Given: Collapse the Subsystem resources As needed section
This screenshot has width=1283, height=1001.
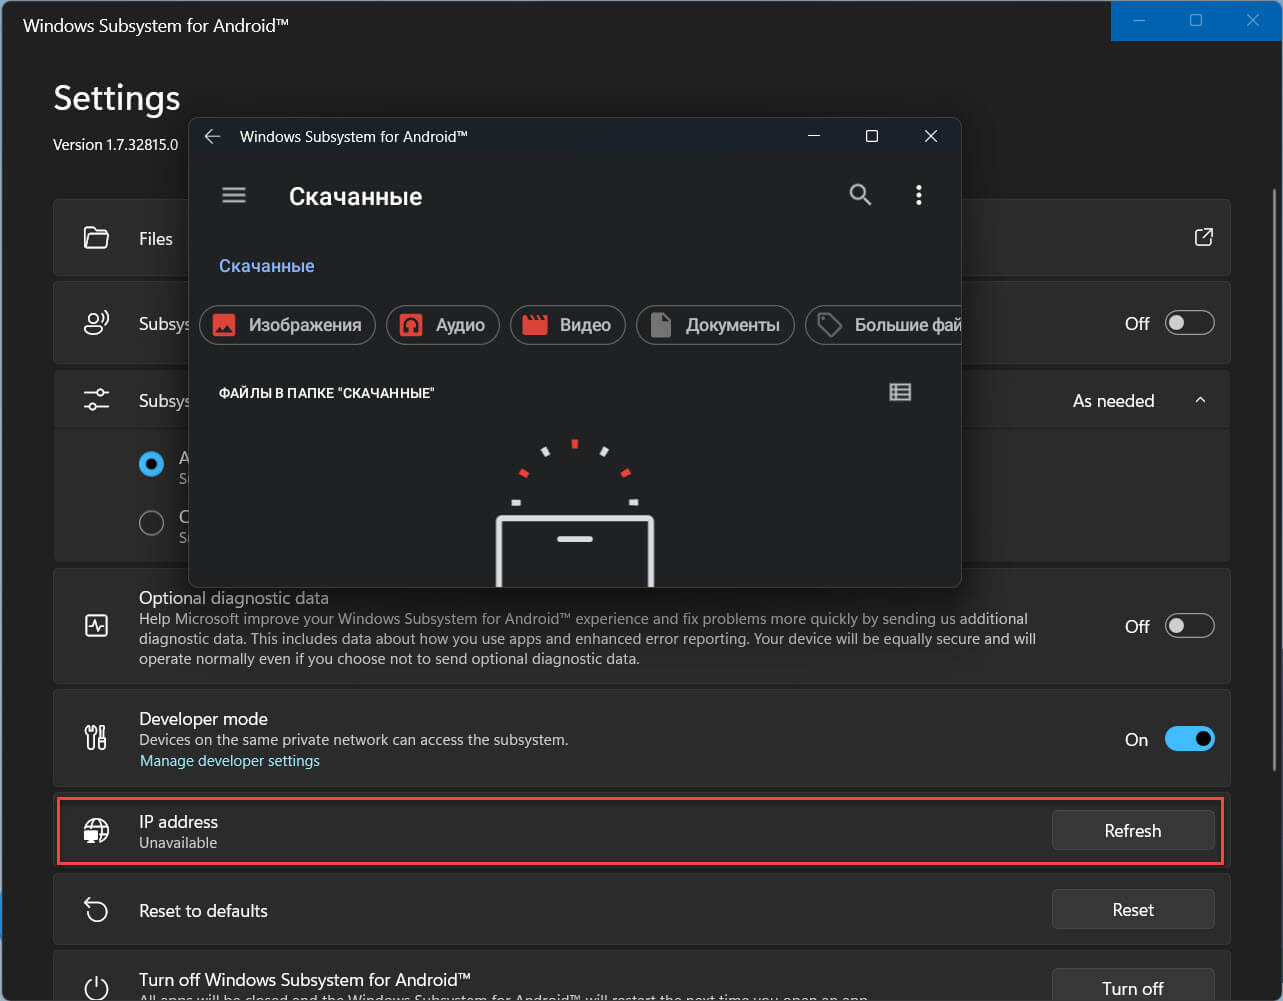Looking at the screenshot, I should [x=1200, y=401].
